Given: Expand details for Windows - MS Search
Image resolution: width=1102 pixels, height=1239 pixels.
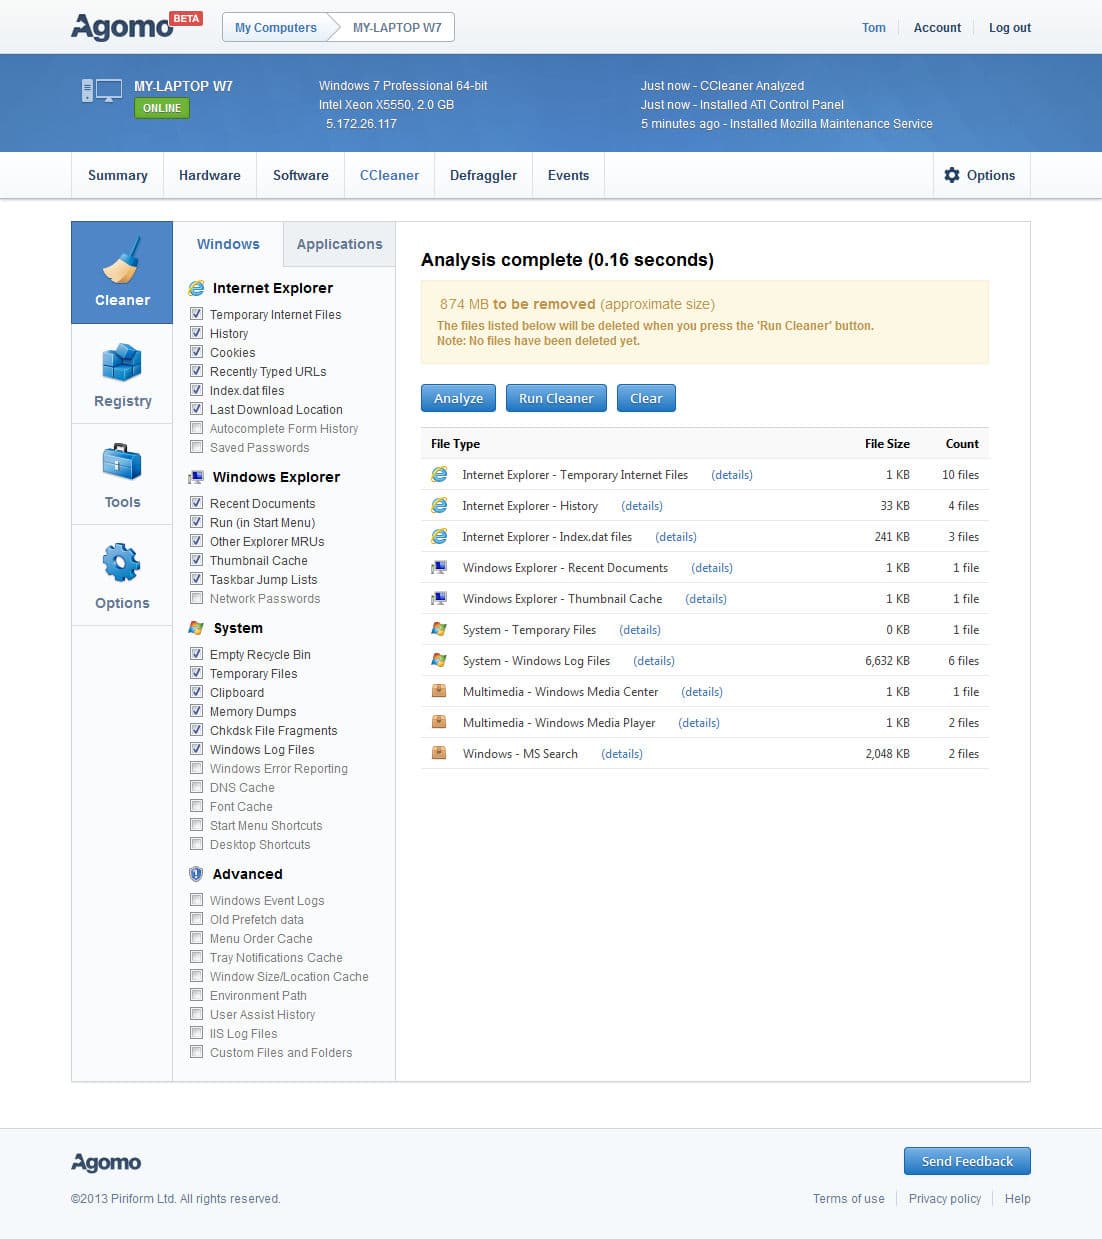Looking at the screenshot, I should point(621,754).
